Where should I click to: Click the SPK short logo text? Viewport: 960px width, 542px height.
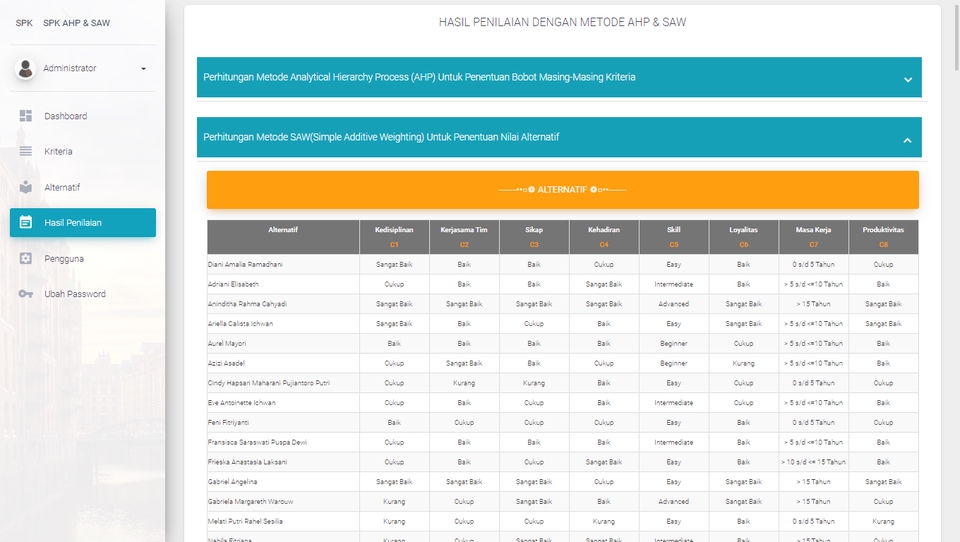24,23
